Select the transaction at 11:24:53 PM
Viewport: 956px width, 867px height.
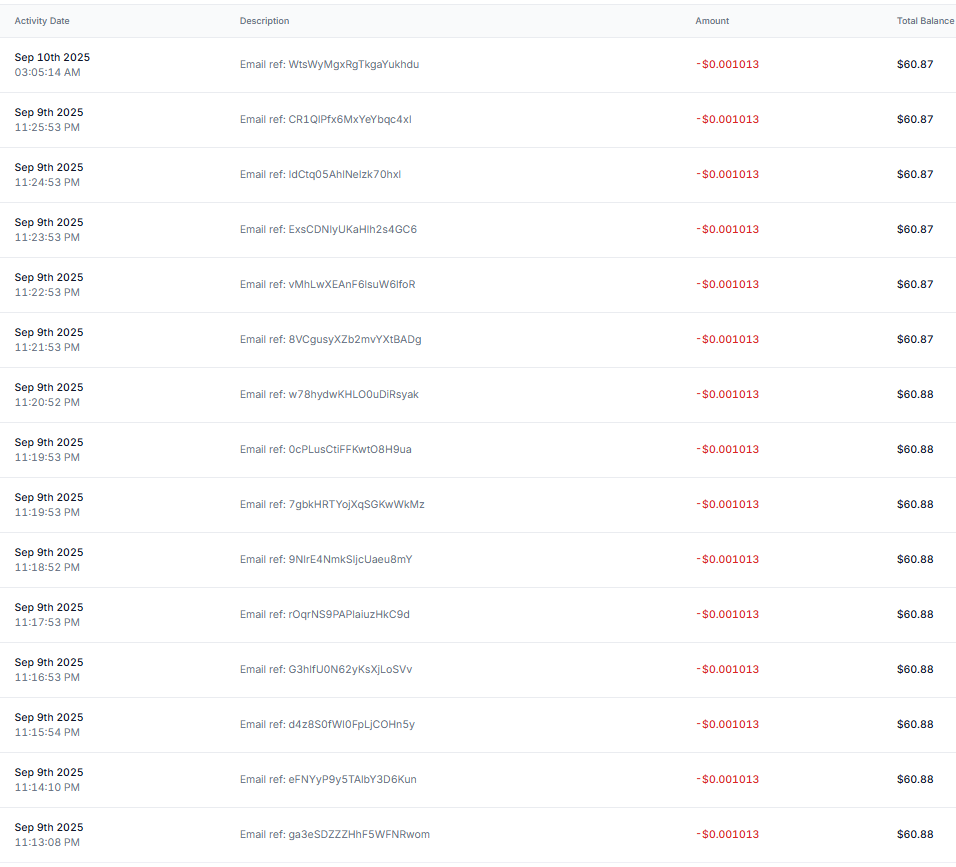tap(47, 182)
